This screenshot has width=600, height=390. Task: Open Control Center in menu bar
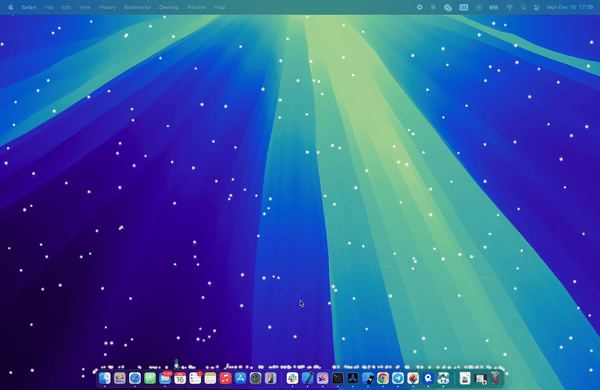click(536, 7)
